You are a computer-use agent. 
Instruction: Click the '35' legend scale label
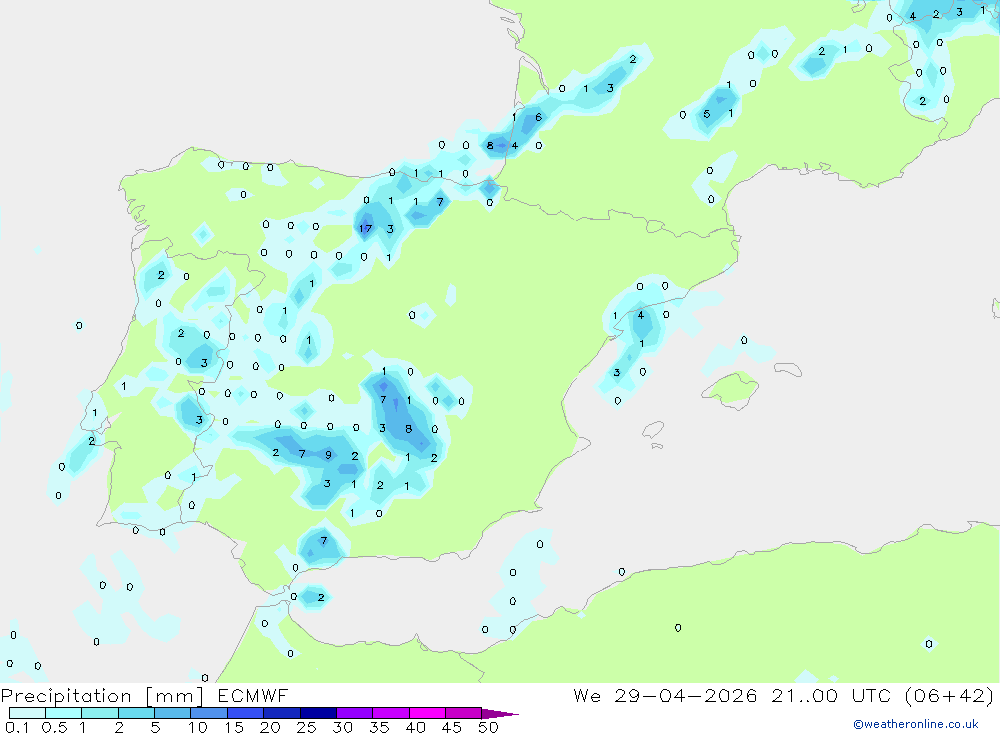(379, 727)
